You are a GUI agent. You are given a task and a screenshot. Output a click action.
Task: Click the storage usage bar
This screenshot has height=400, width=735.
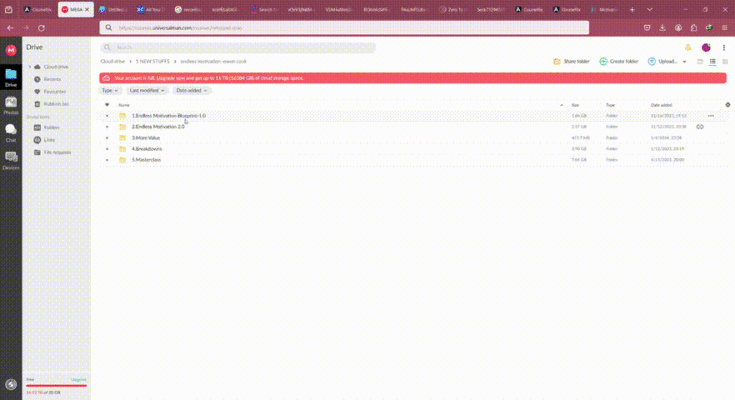(x=56, y=385)
